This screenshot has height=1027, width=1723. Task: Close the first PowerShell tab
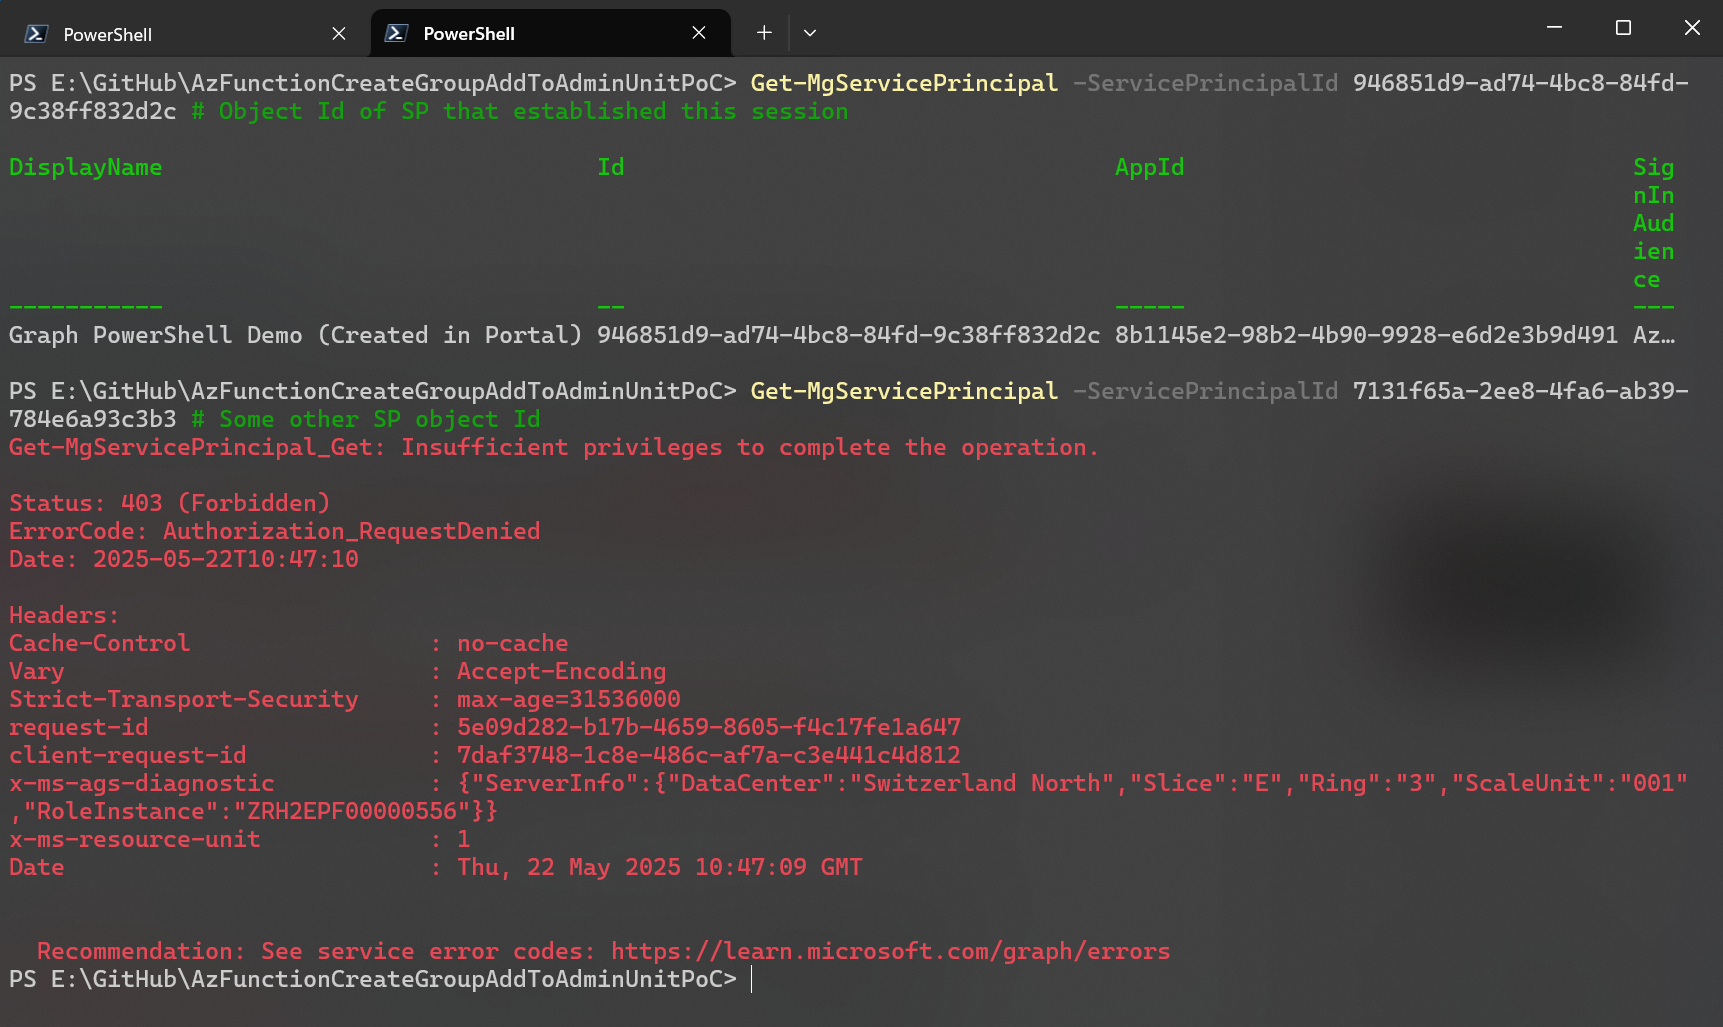(x=339, y=34)
